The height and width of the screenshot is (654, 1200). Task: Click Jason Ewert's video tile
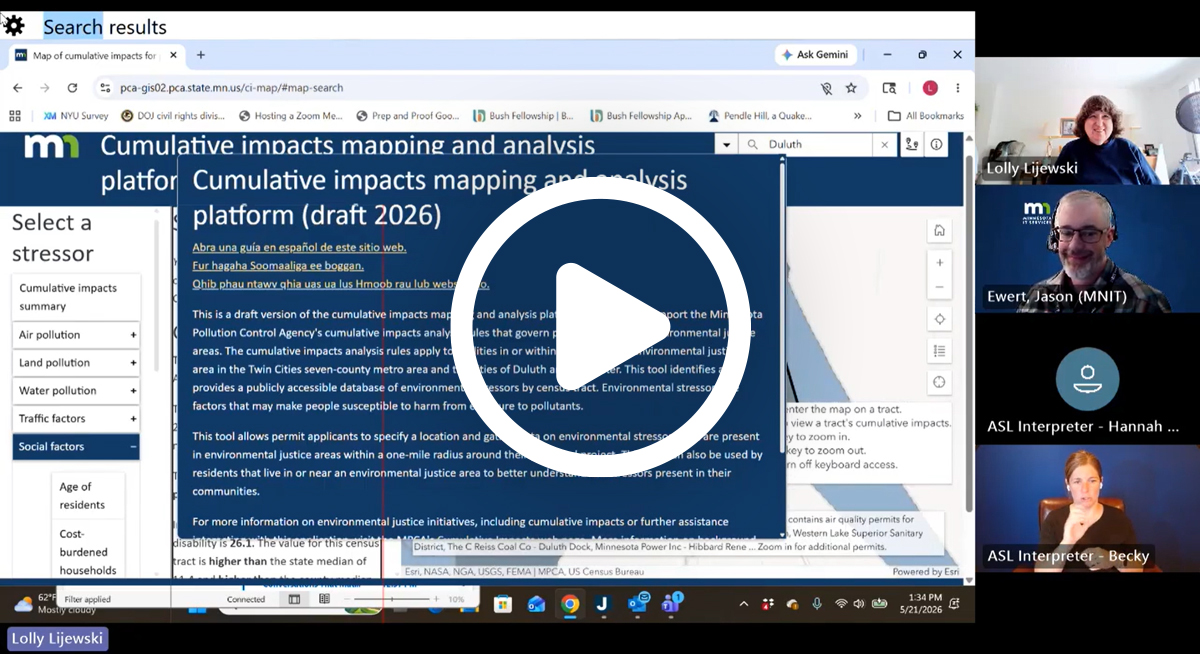tap(1088, 249)
